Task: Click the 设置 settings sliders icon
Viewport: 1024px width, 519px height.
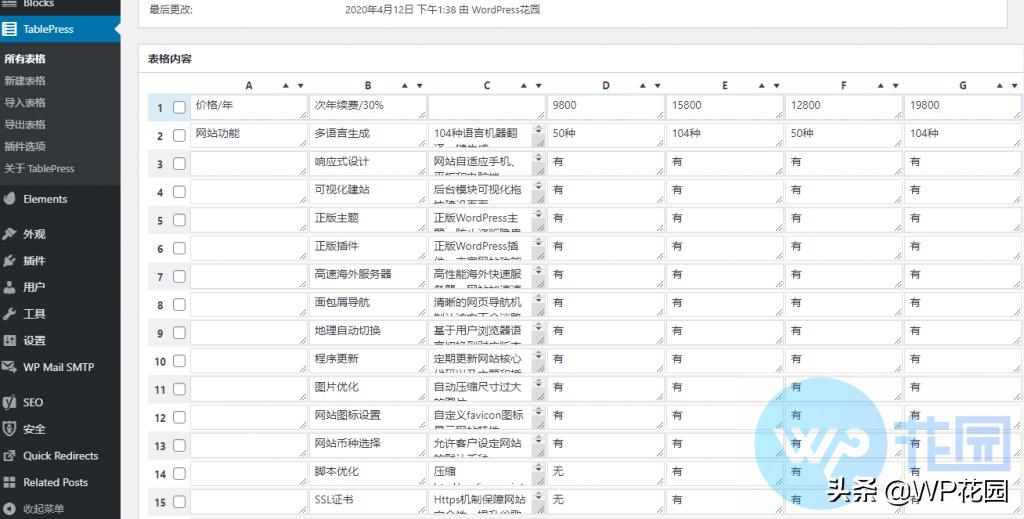Action: tap(9, 340)
